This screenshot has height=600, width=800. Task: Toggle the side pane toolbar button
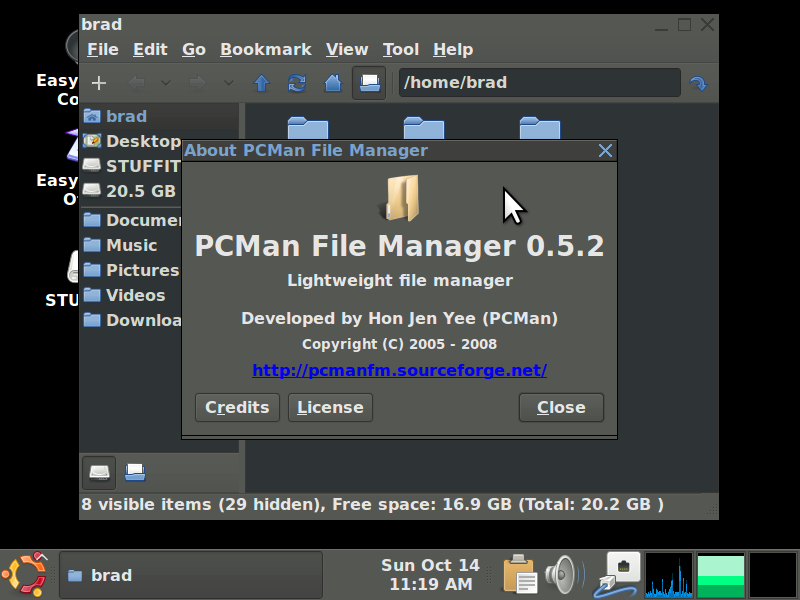[369, 83]
